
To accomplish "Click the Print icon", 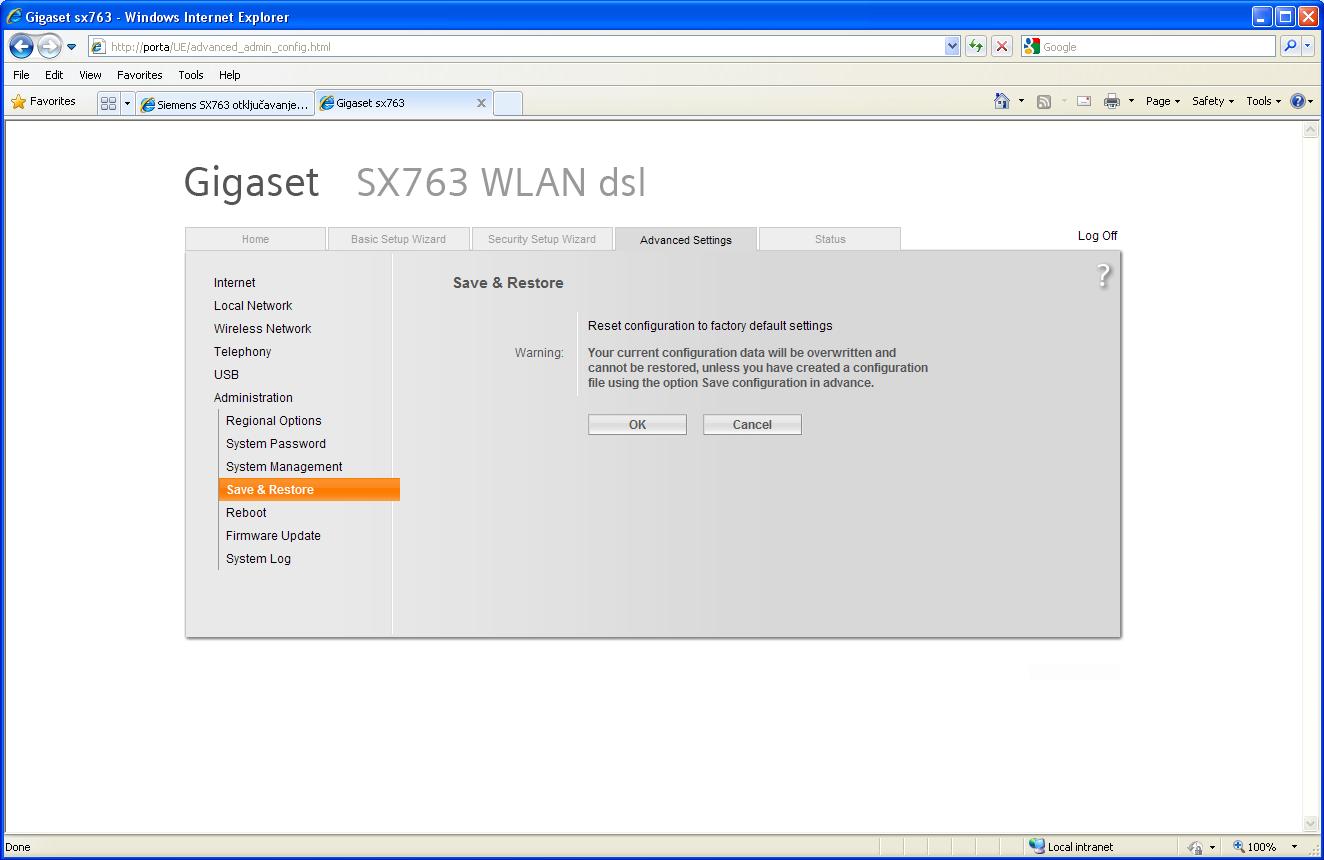I will pos(1111,101).
